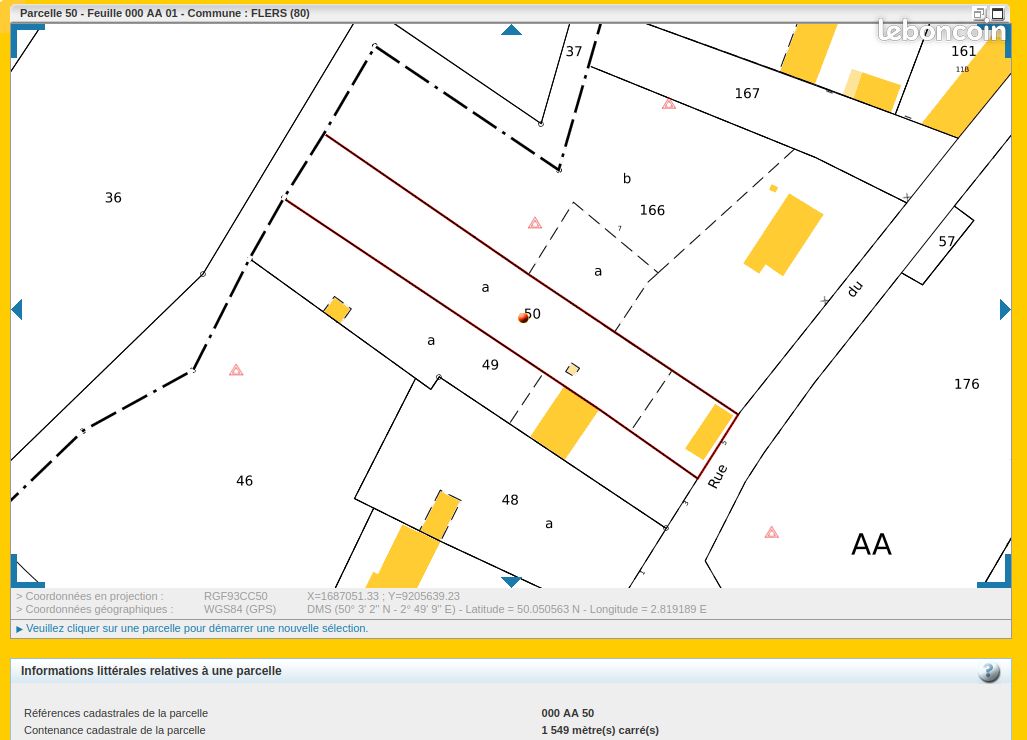Click the WGS84 (GPS) label
This screenshot has height=740, width=1027.
pyautogui.click(x=240, y=609)
